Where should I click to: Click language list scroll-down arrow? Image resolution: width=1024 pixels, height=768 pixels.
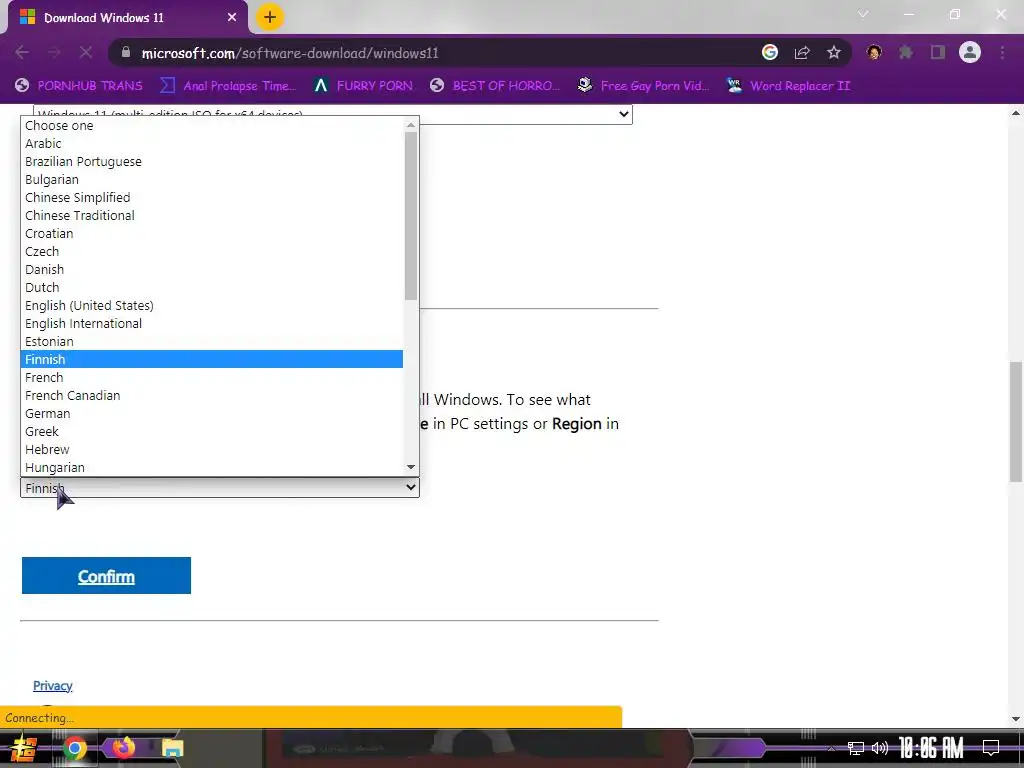click(x=411, y=467)
